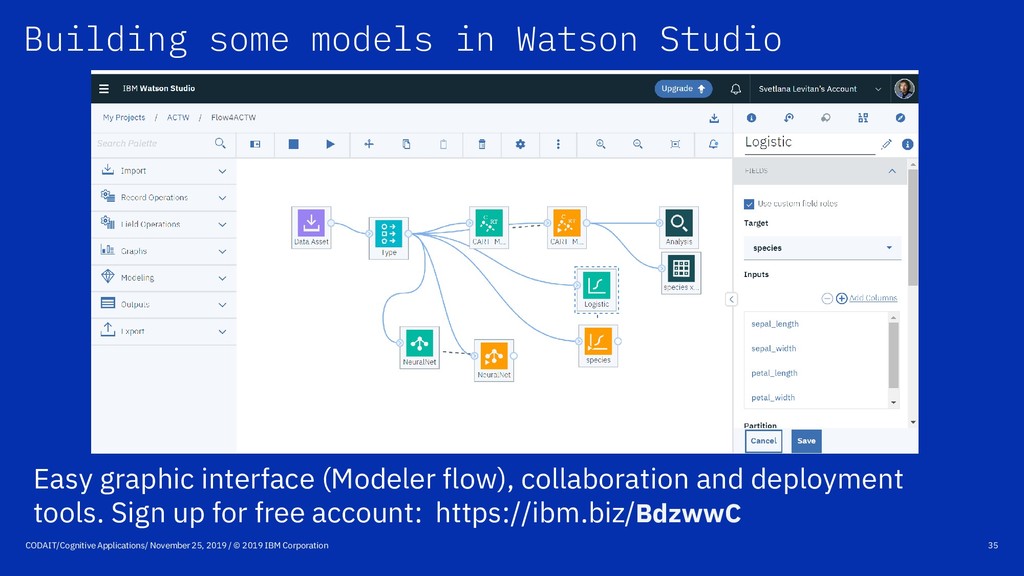Click the zoom in magnifier

pos(600,144)
